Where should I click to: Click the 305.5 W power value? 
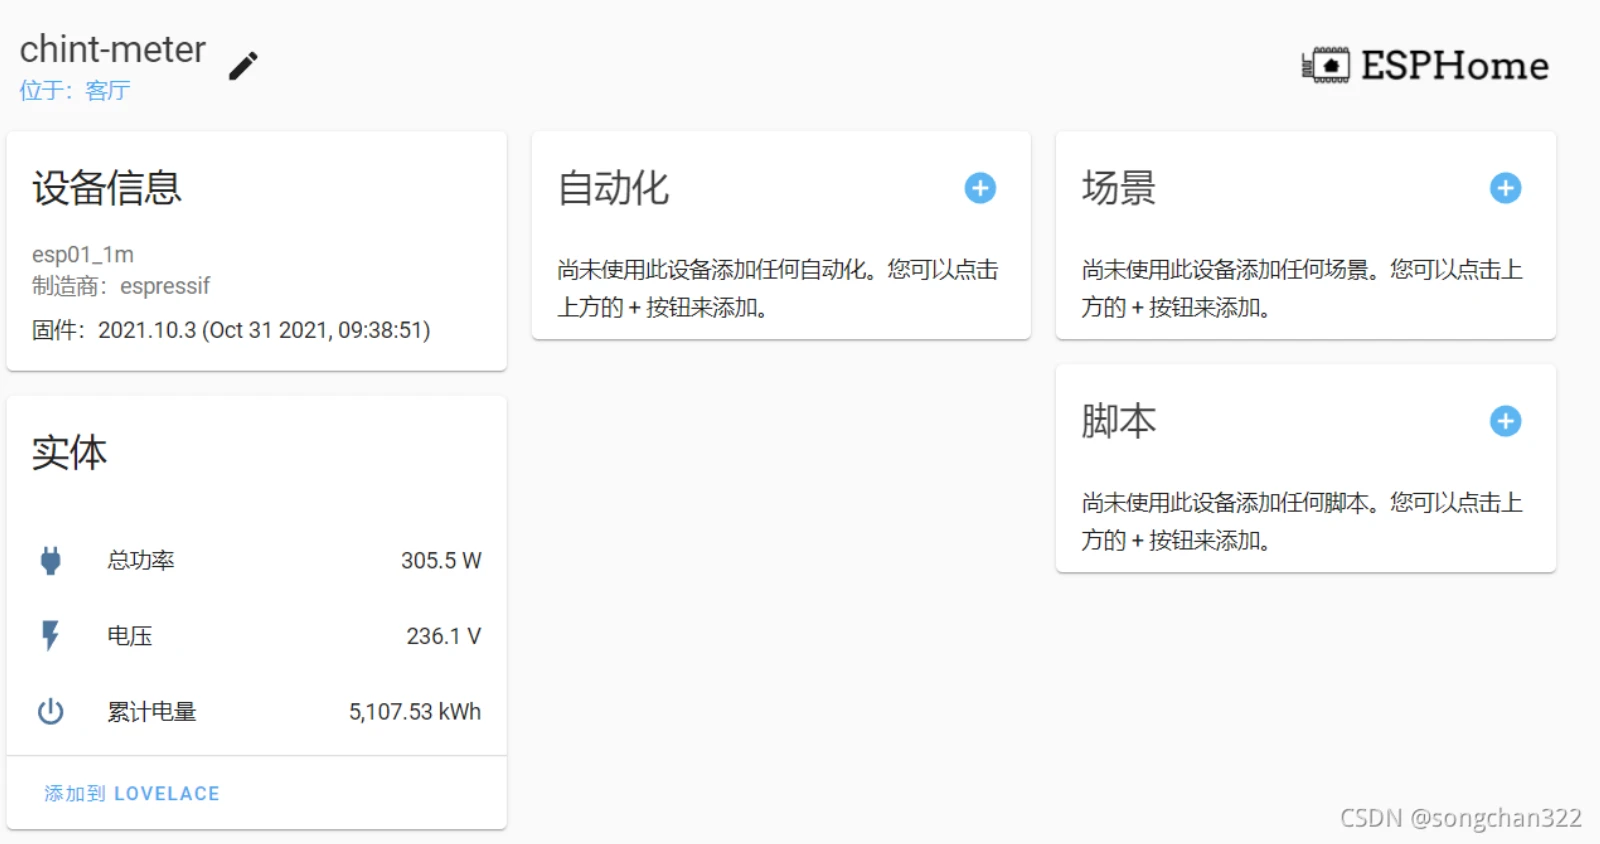[441, 560]
